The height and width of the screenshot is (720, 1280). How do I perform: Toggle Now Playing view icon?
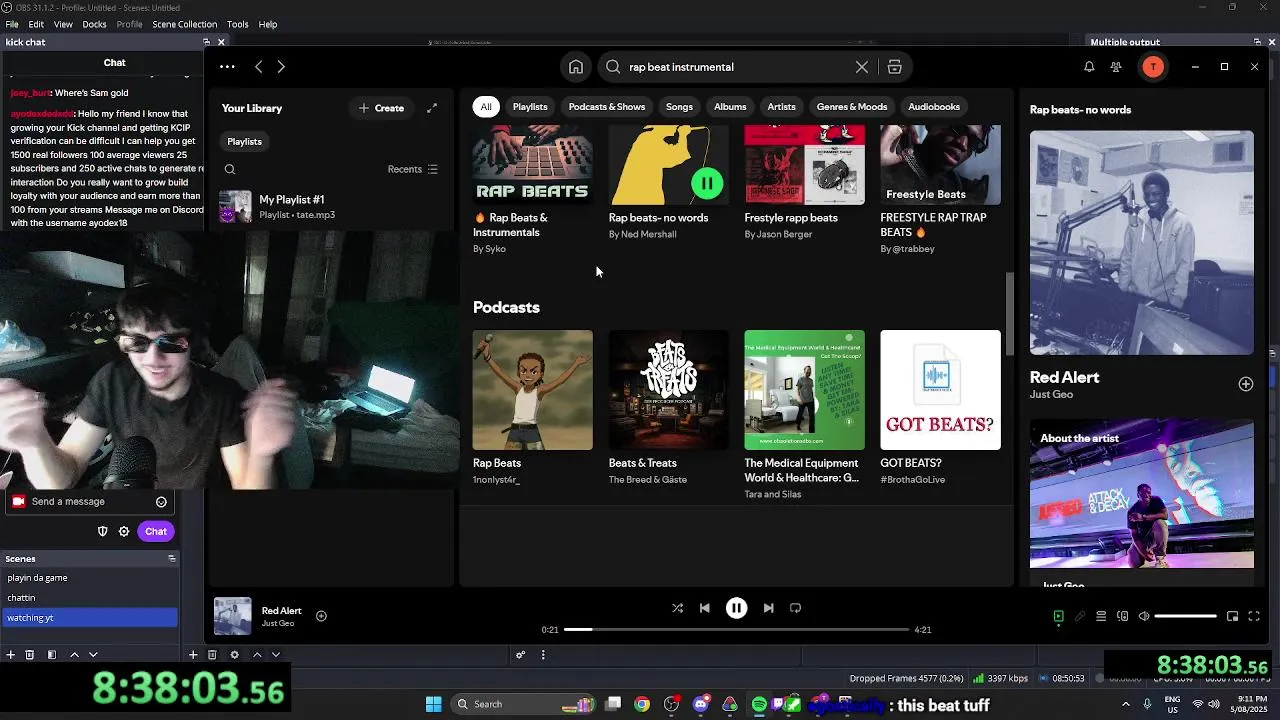(1058, 617)
